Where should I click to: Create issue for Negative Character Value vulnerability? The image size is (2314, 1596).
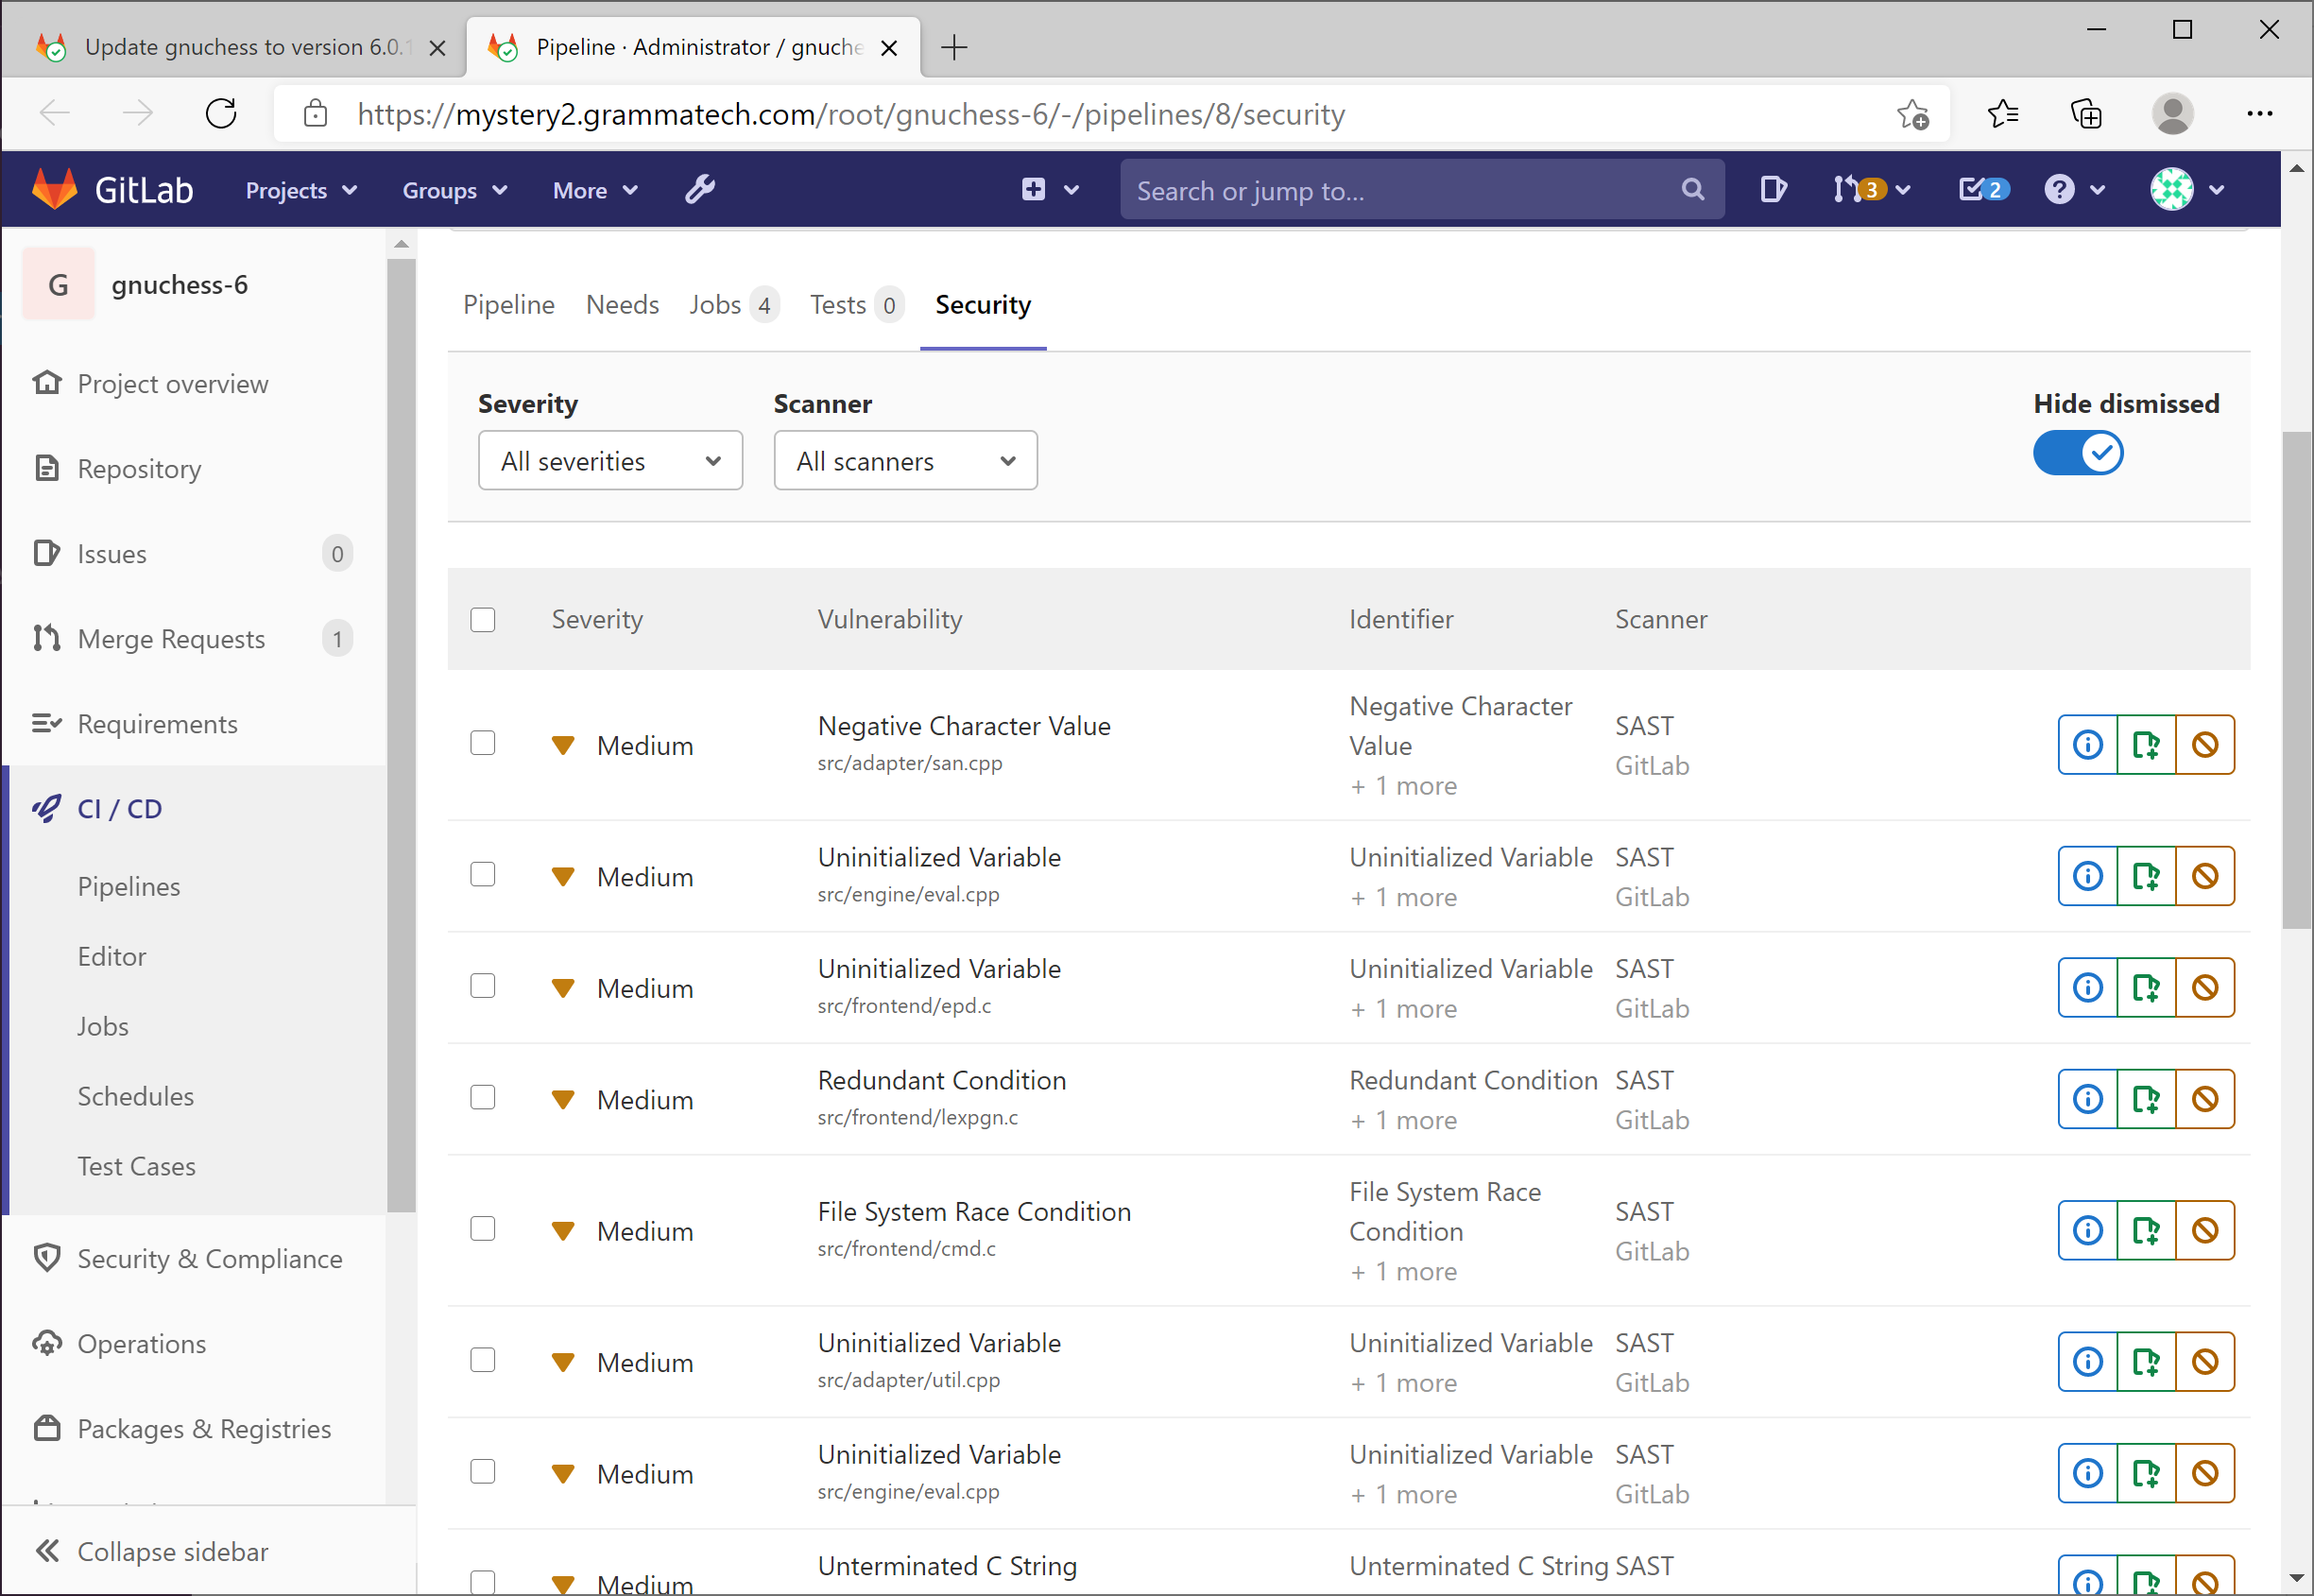[2146, 745]
